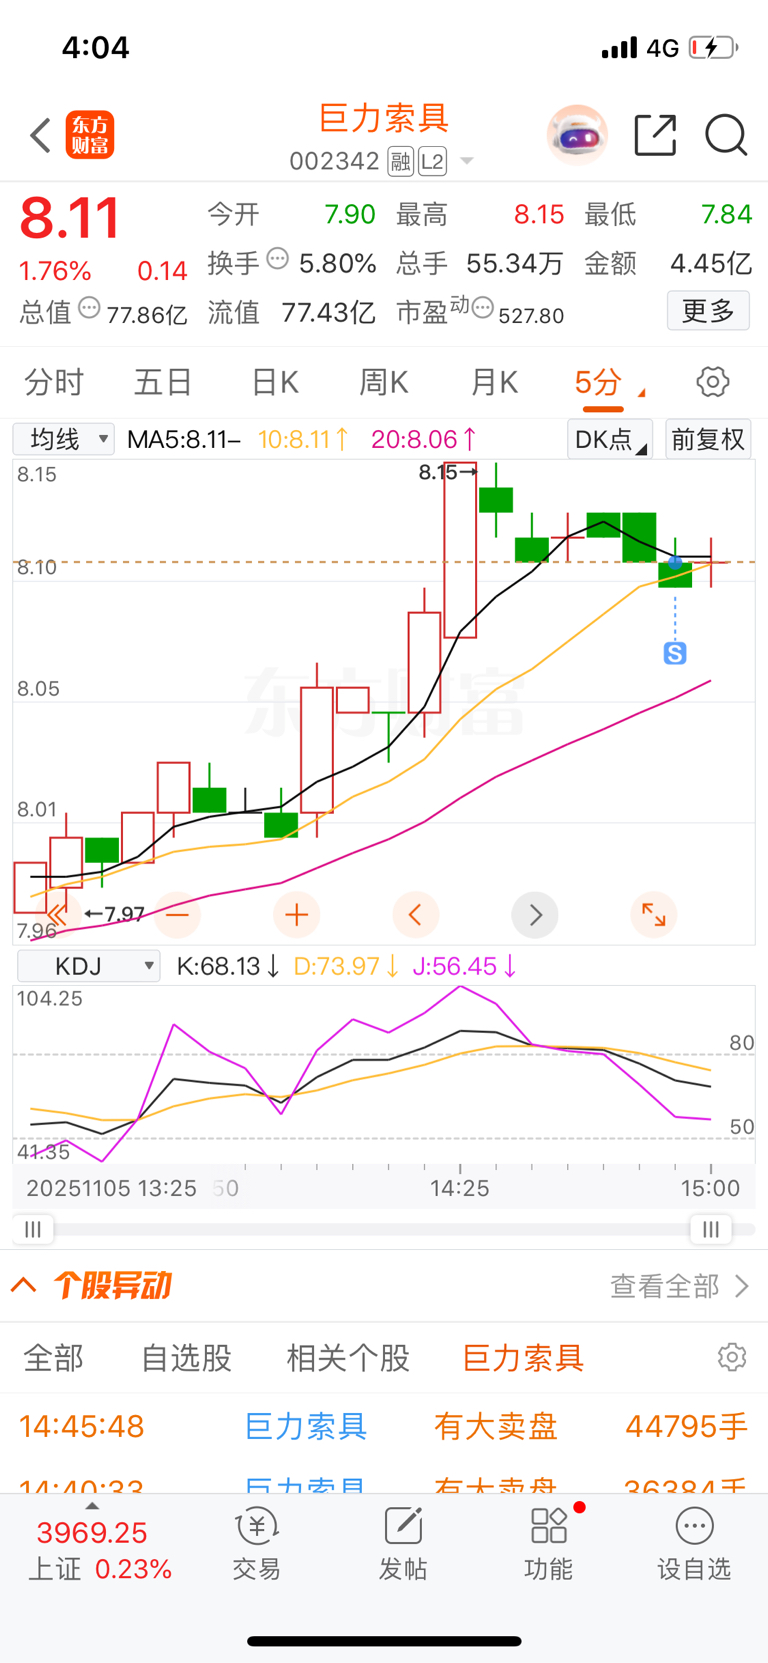Tap the 融 margin badge

pyautogui.click(x=401, y=162)
